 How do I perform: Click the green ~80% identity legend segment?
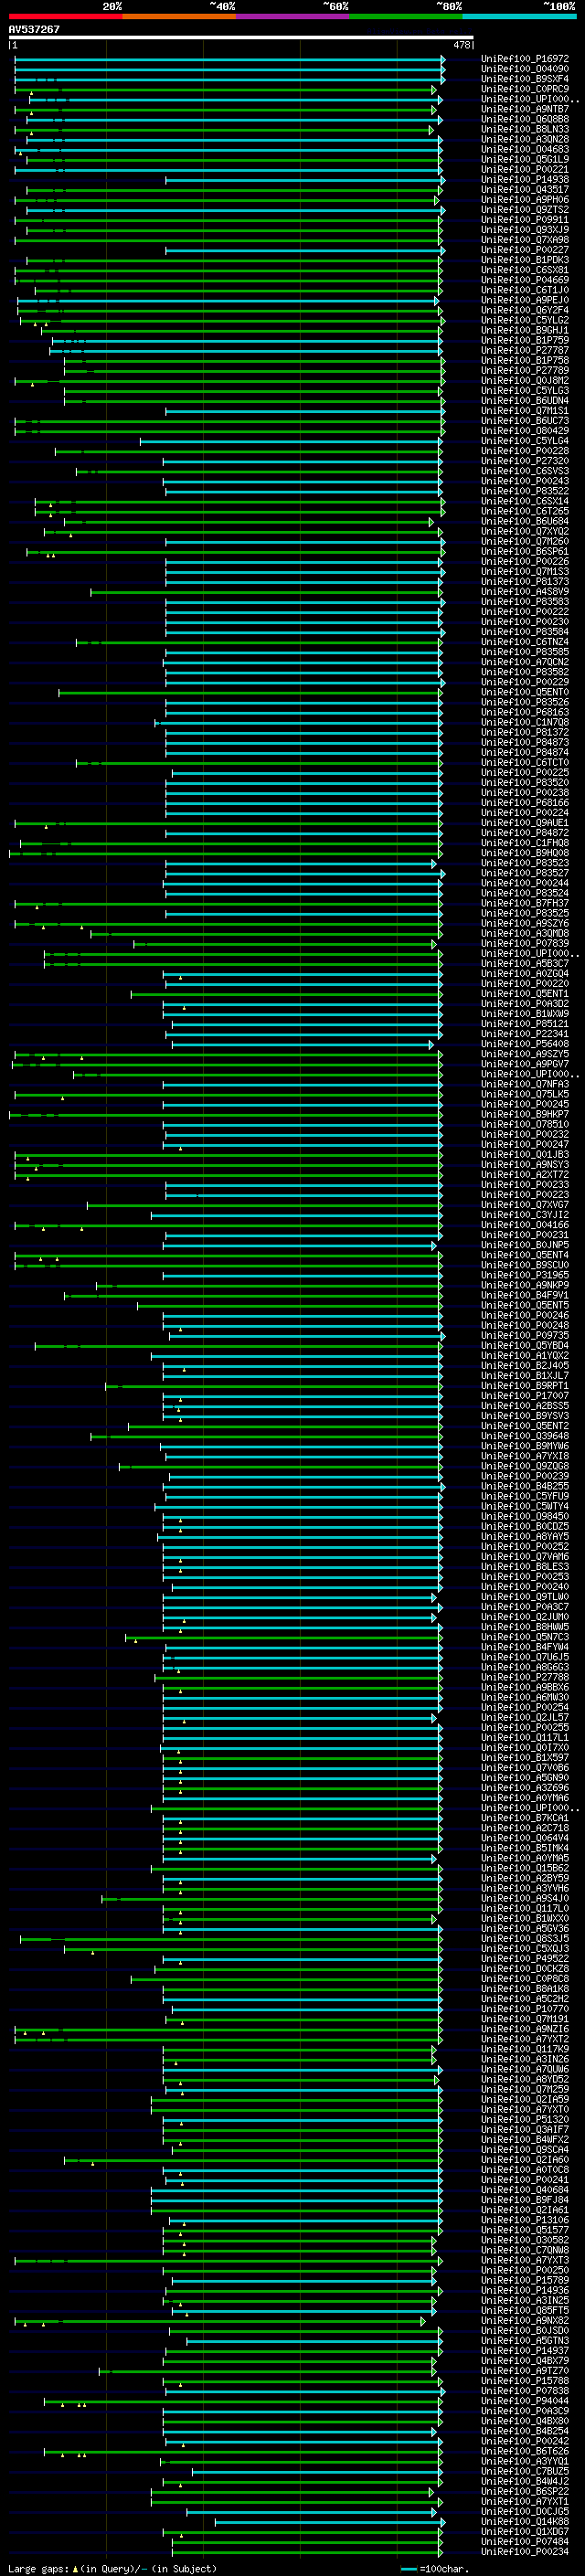[x=406, y=16]
